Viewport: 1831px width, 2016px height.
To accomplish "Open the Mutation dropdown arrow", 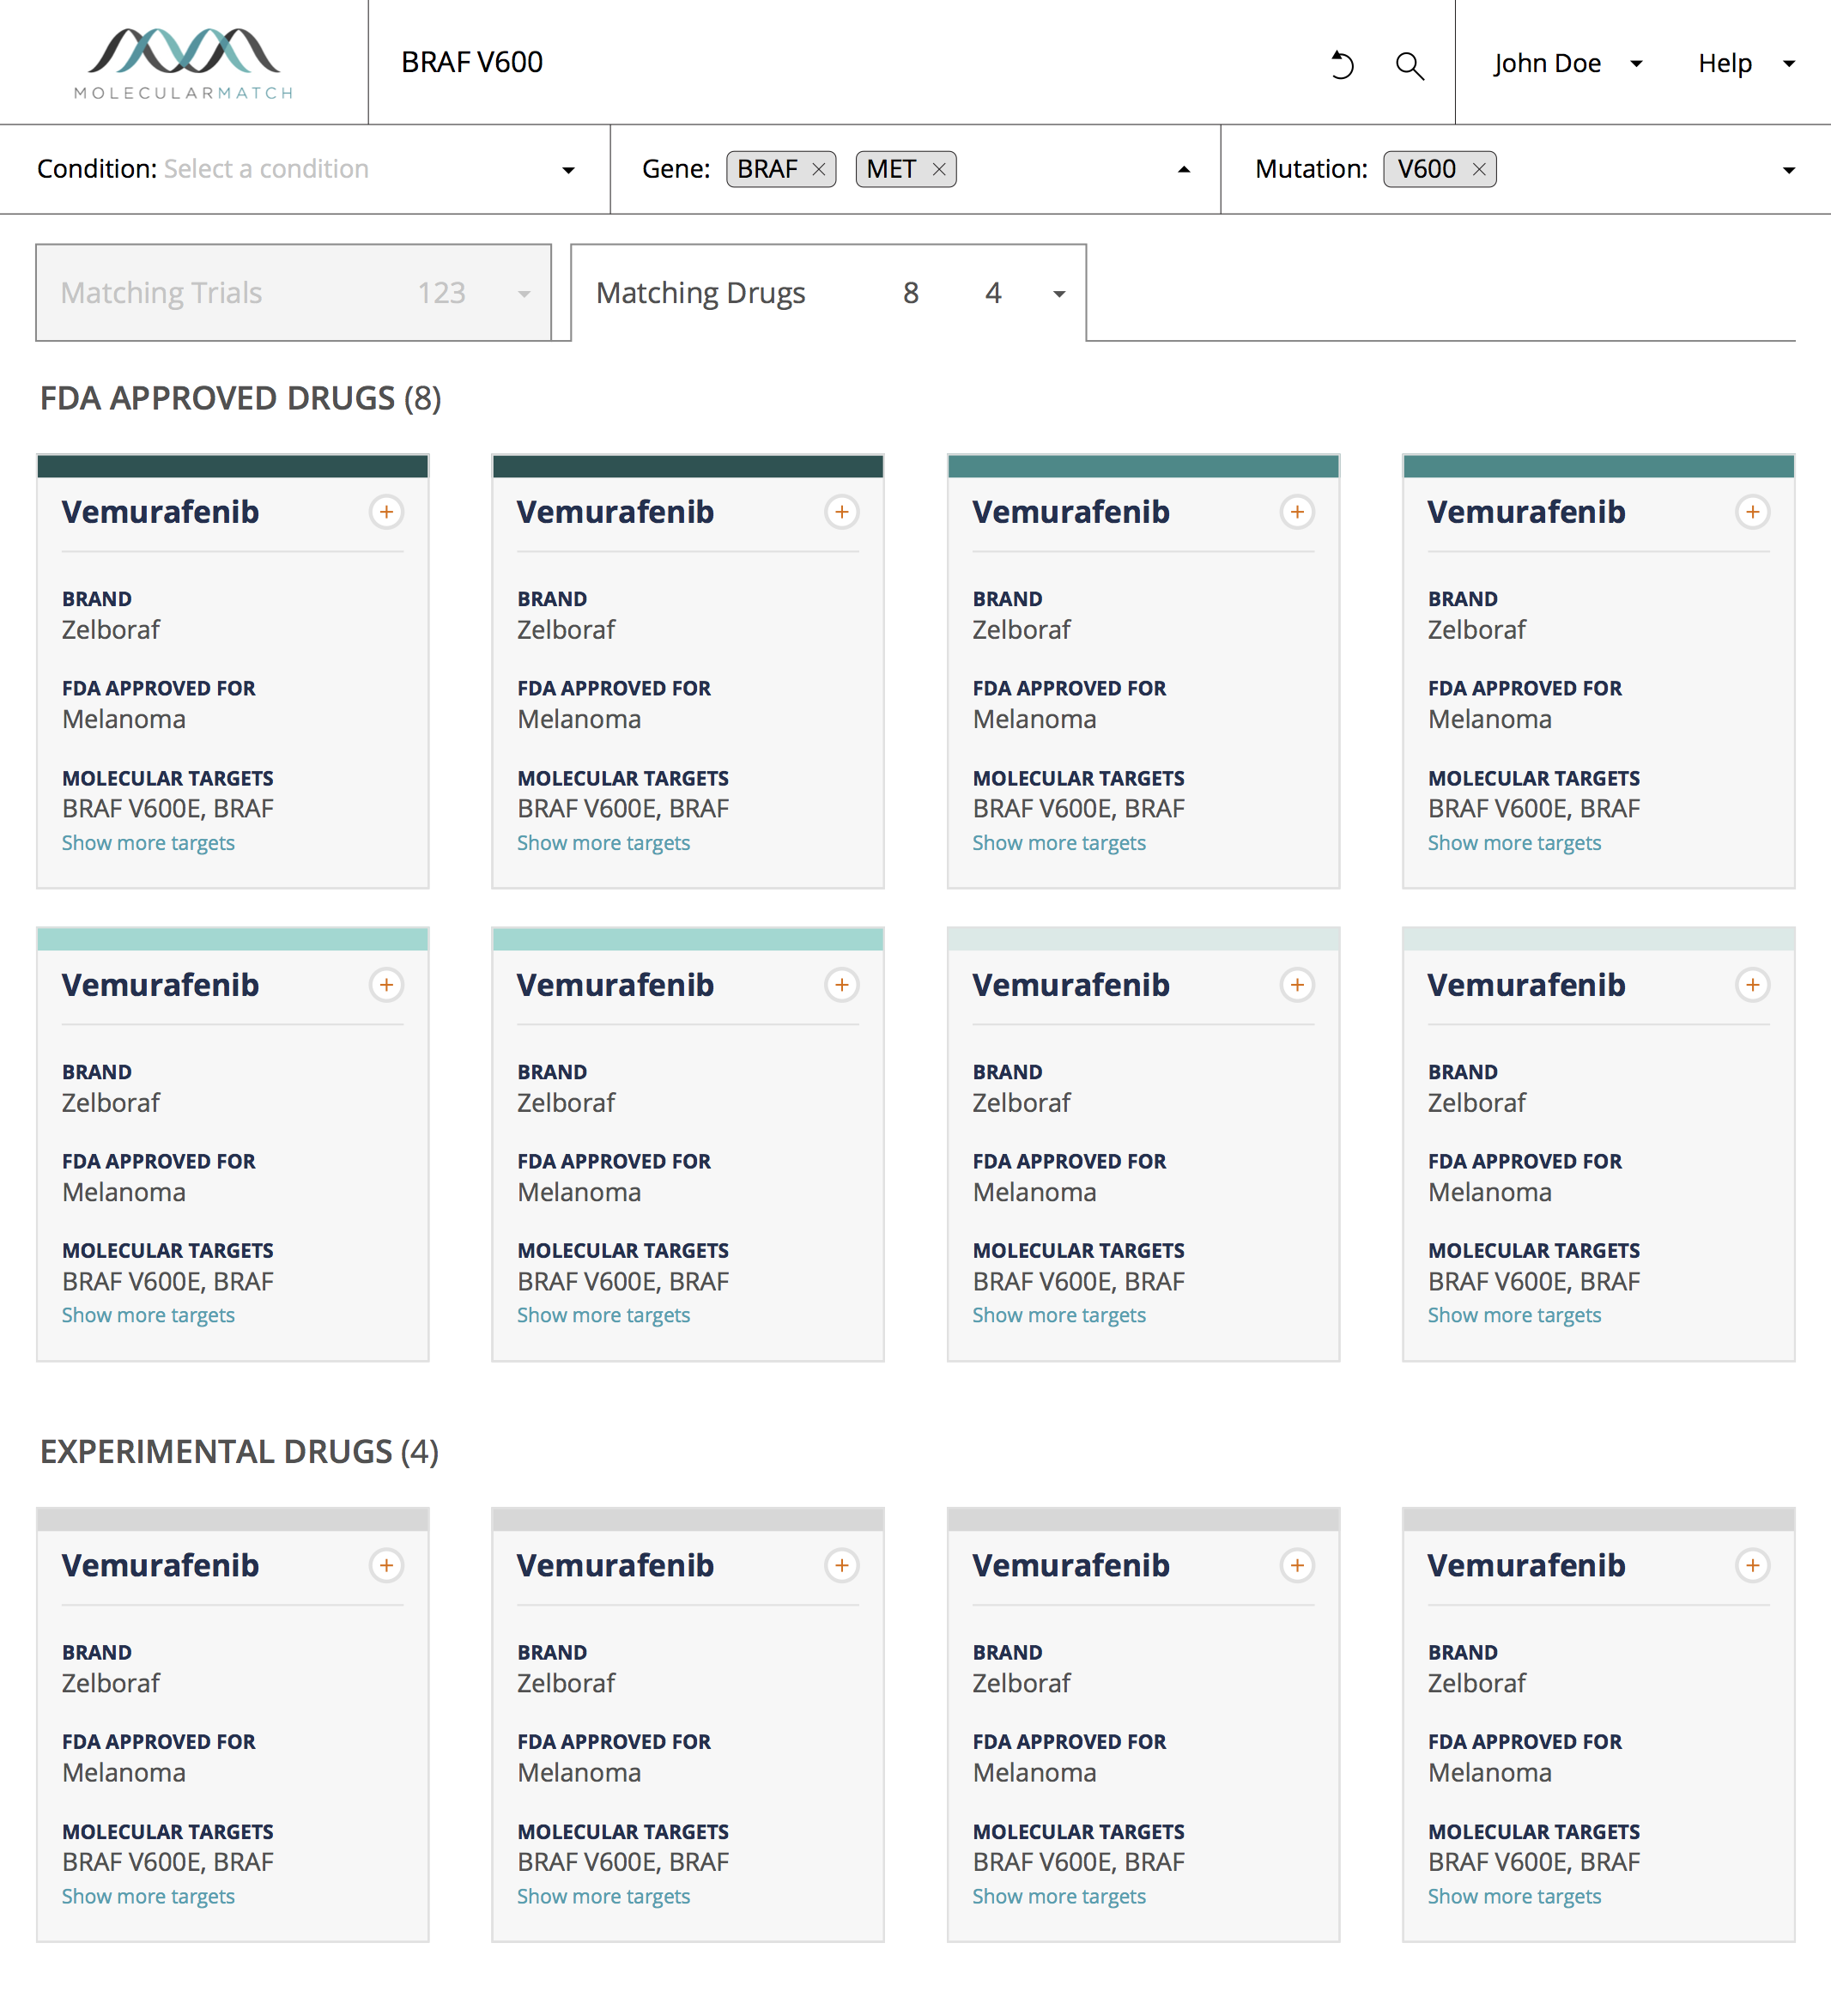I will pyautogui.click(x=1789, y=170).
